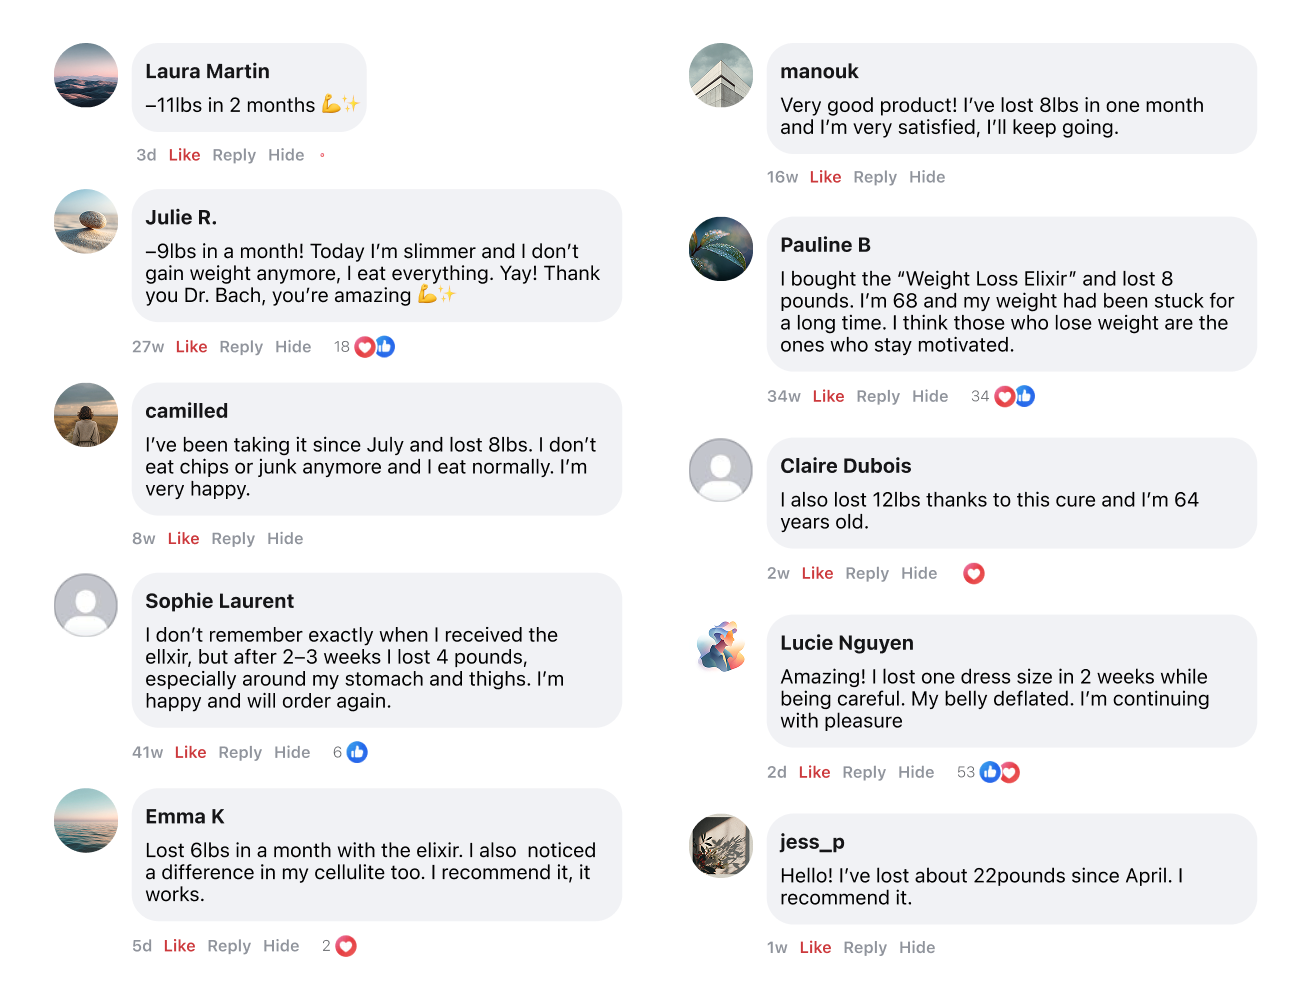Image resolution: width=1312 pixels, height=1000 pixels.
Task: Hide camilled's comment
Action: pyautogui.click(x=285, y=538)
